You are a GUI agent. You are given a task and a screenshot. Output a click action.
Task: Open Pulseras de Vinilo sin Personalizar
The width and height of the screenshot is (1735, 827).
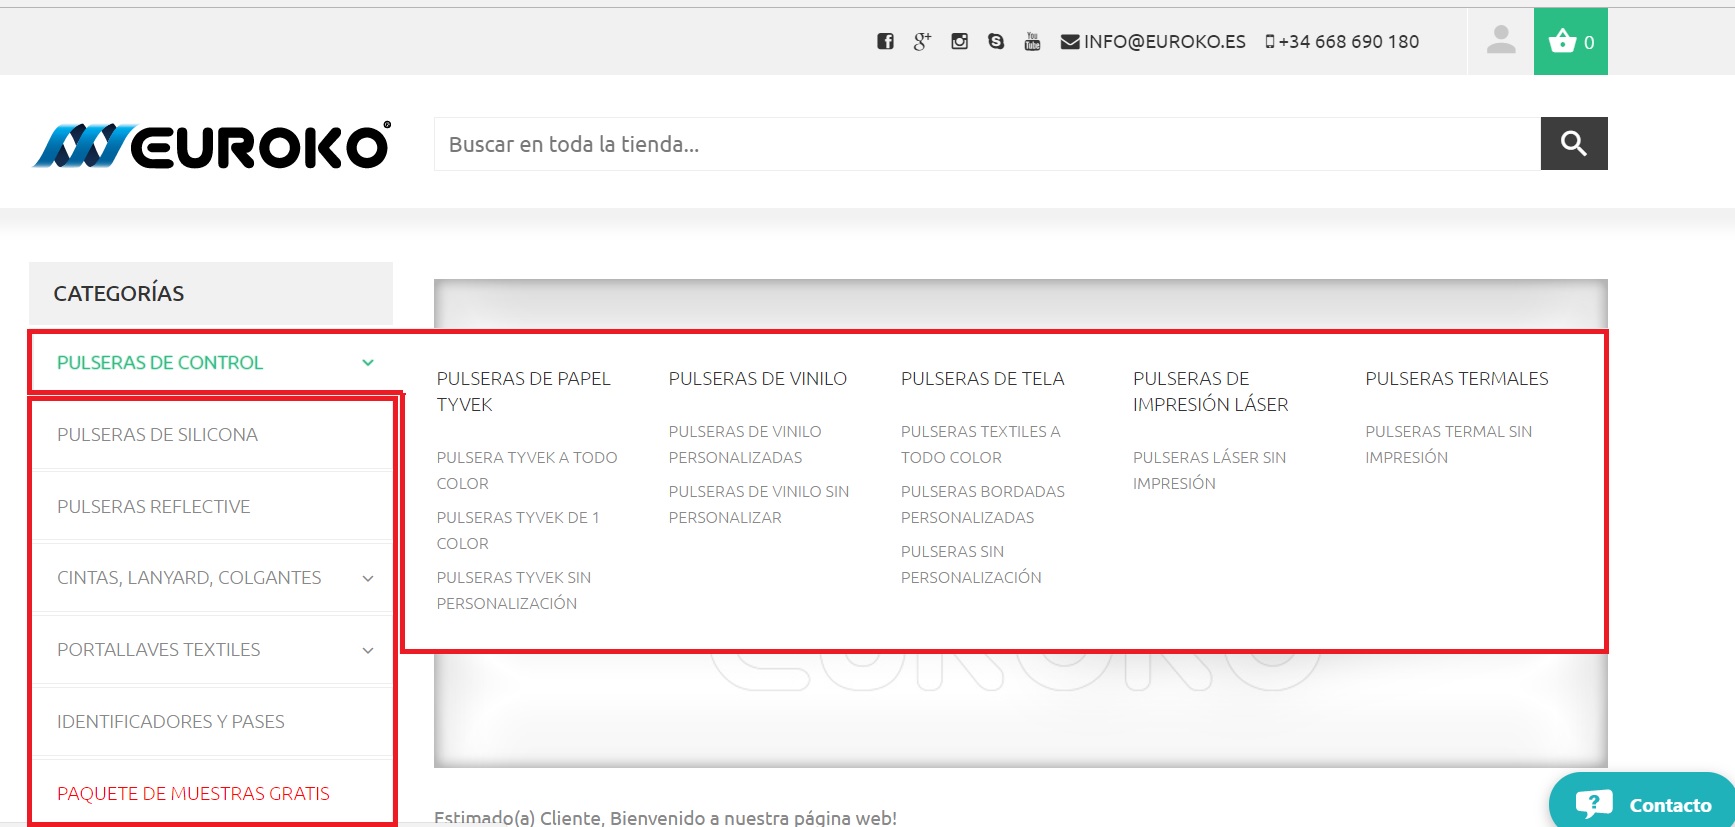[x=759, y=505]
